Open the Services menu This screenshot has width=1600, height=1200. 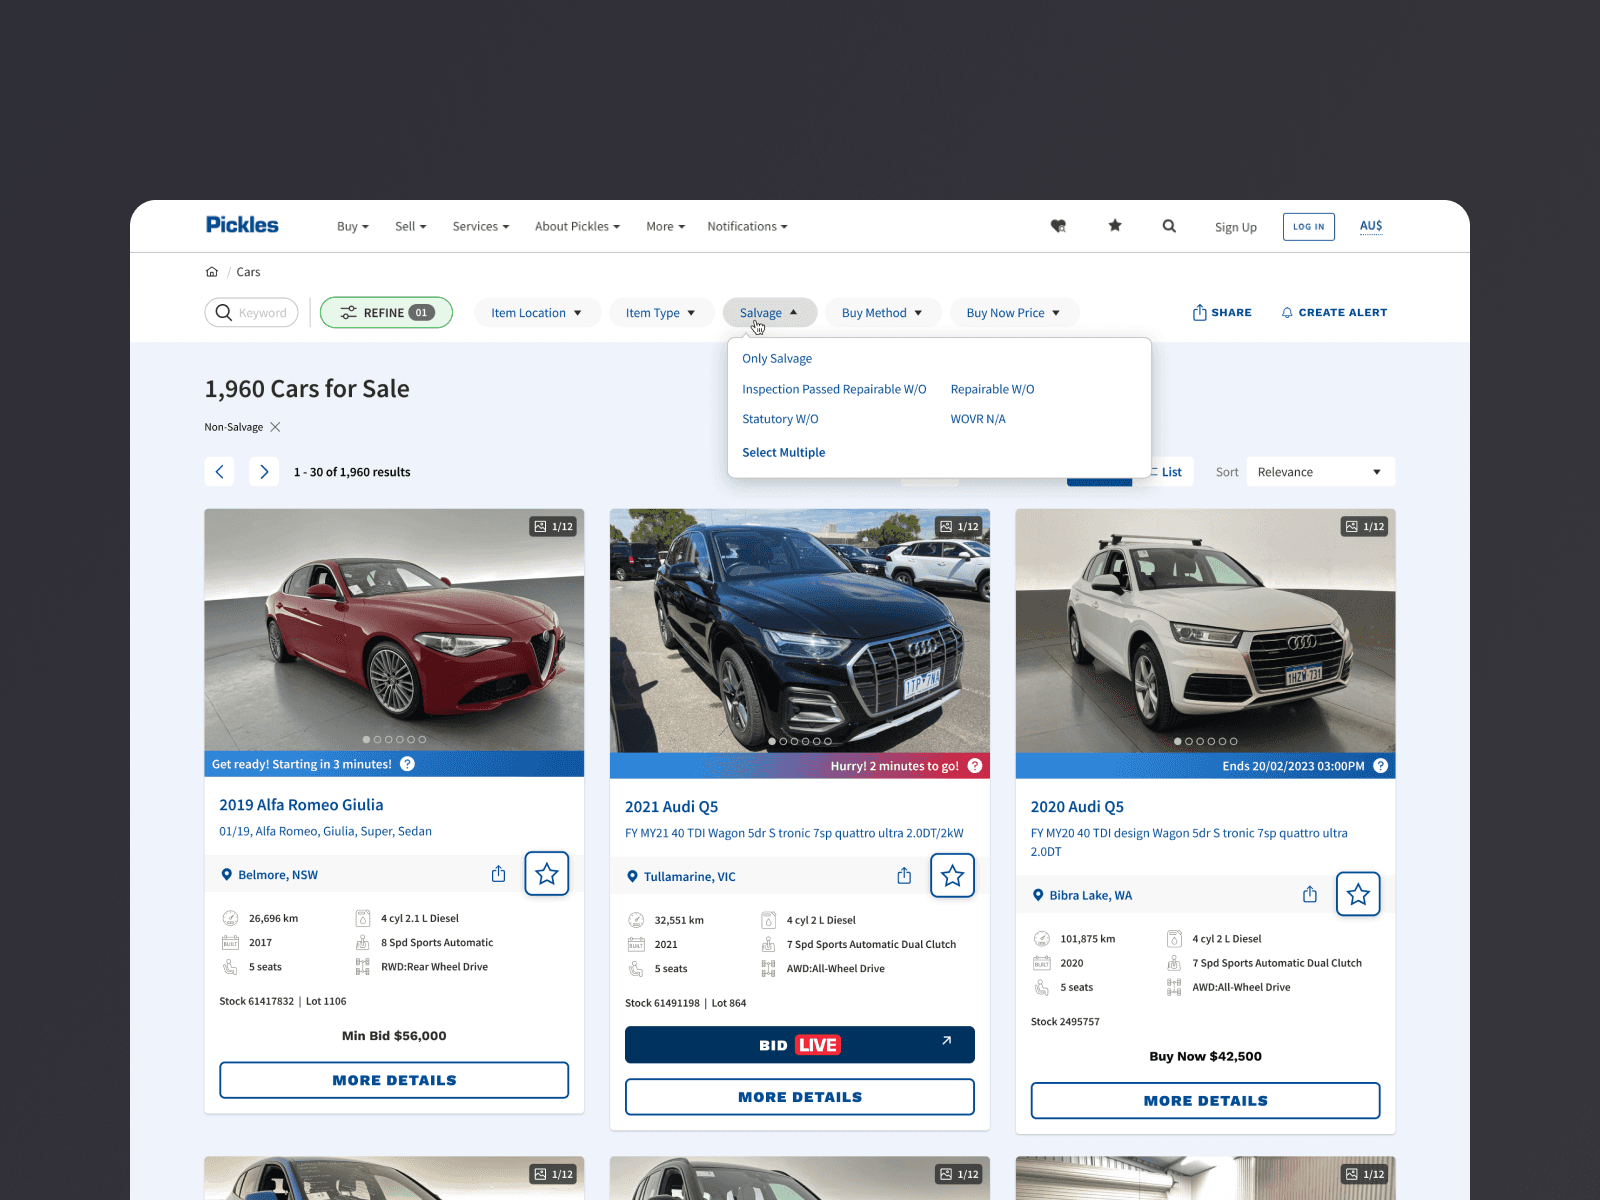point(481,227)
